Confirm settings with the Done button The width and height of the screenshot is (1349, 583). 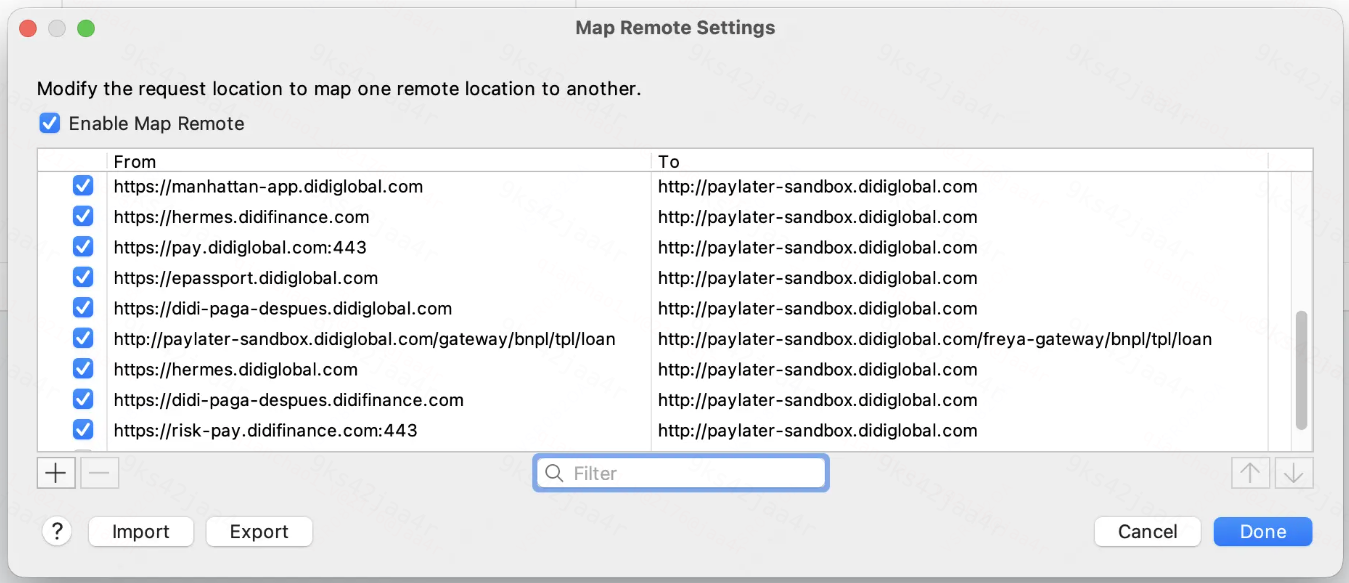coord(1263,532)
